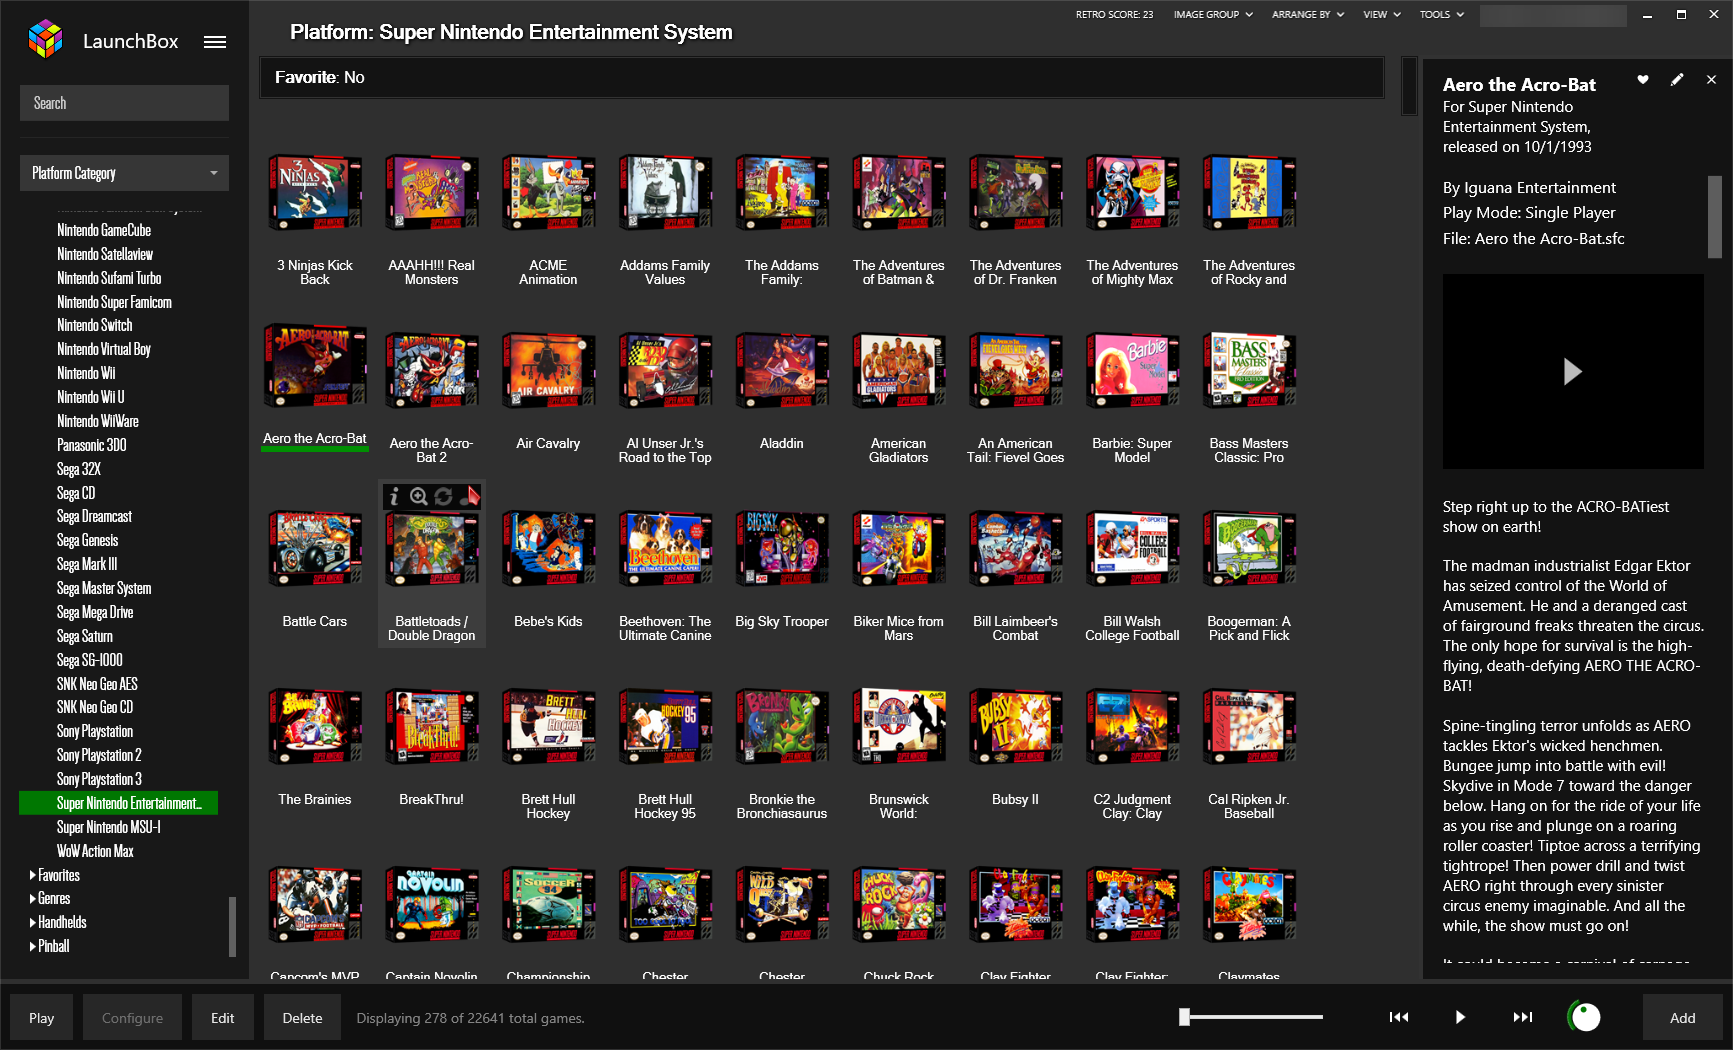
Task: Select the ACME Animation cover
Action: pyautogui.click(x=548, y=193)
